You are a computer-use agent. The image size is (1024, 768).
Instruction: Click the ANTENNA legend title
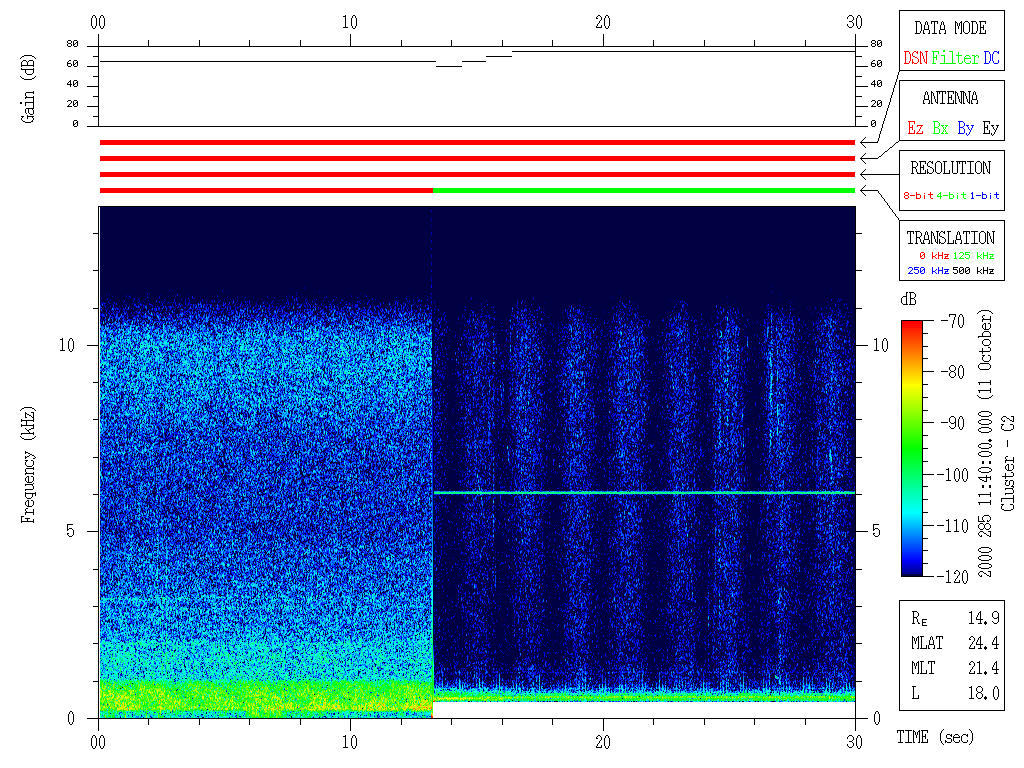(950, 98)
